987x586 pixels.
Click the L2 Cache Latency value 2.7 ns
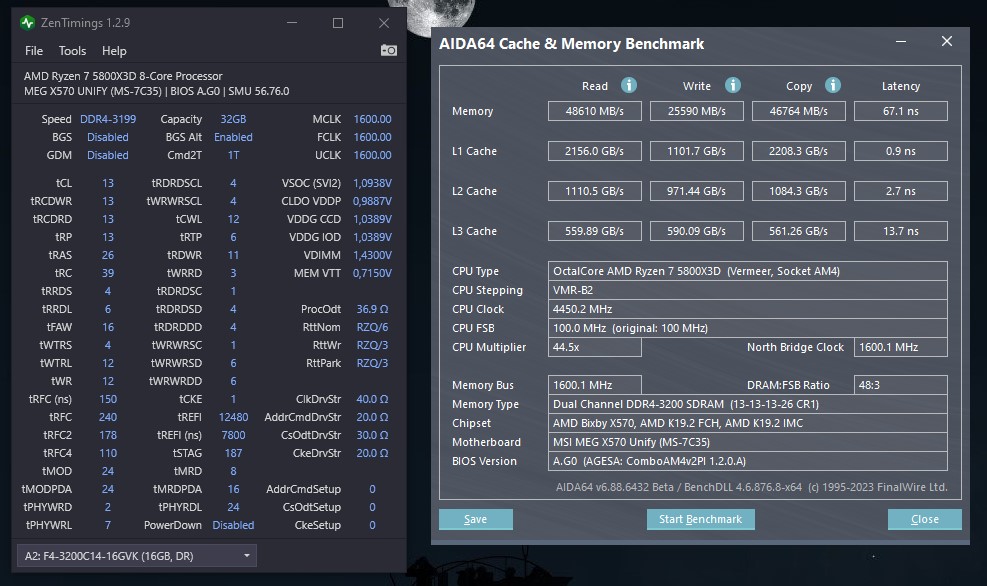pos(901,191)
